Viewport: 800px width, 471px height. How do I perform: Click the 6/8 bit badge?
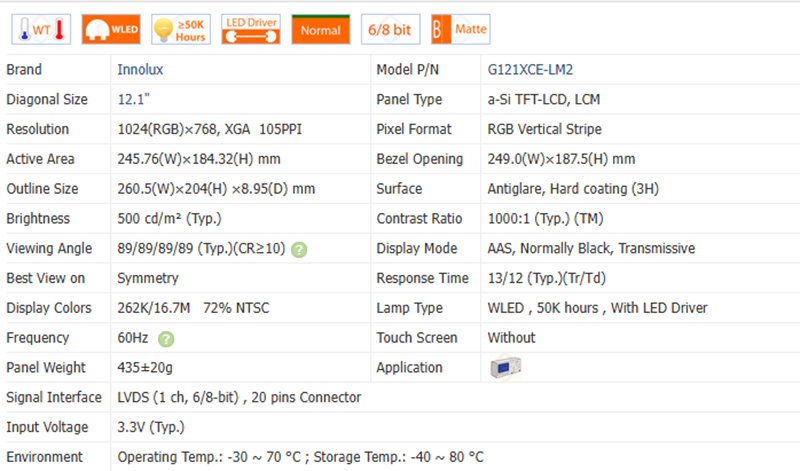pyautogui.click(x=390, y=30)
